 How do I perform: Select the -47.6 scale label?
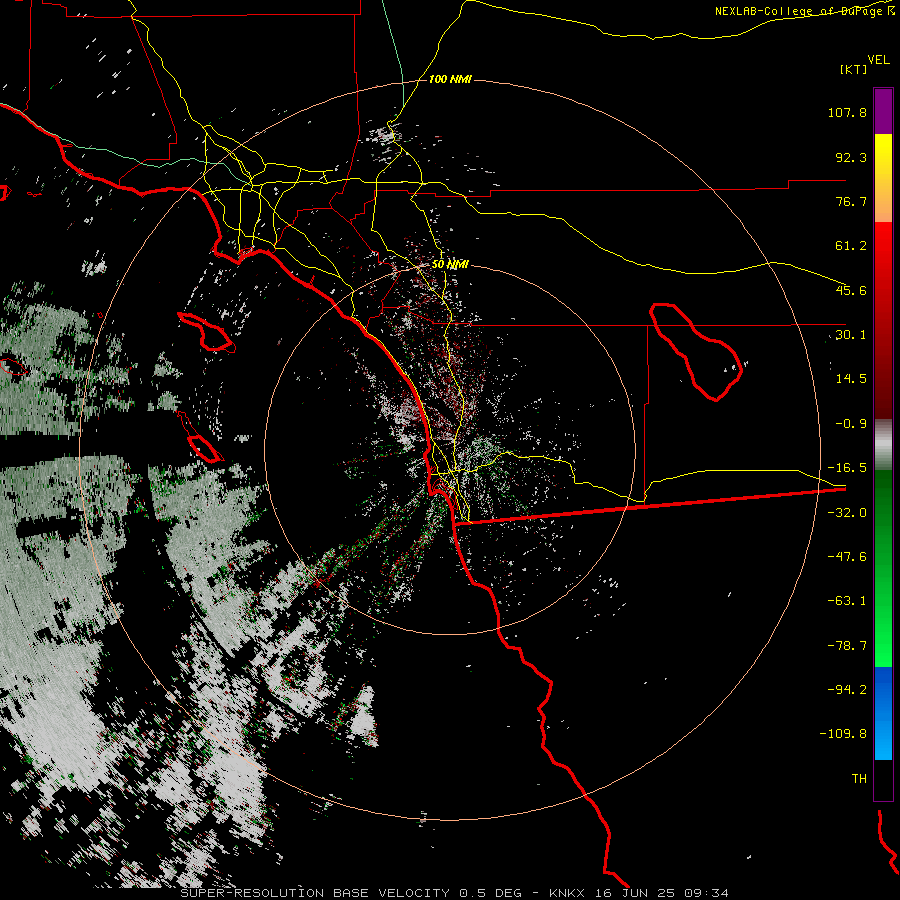coord(847,557)
